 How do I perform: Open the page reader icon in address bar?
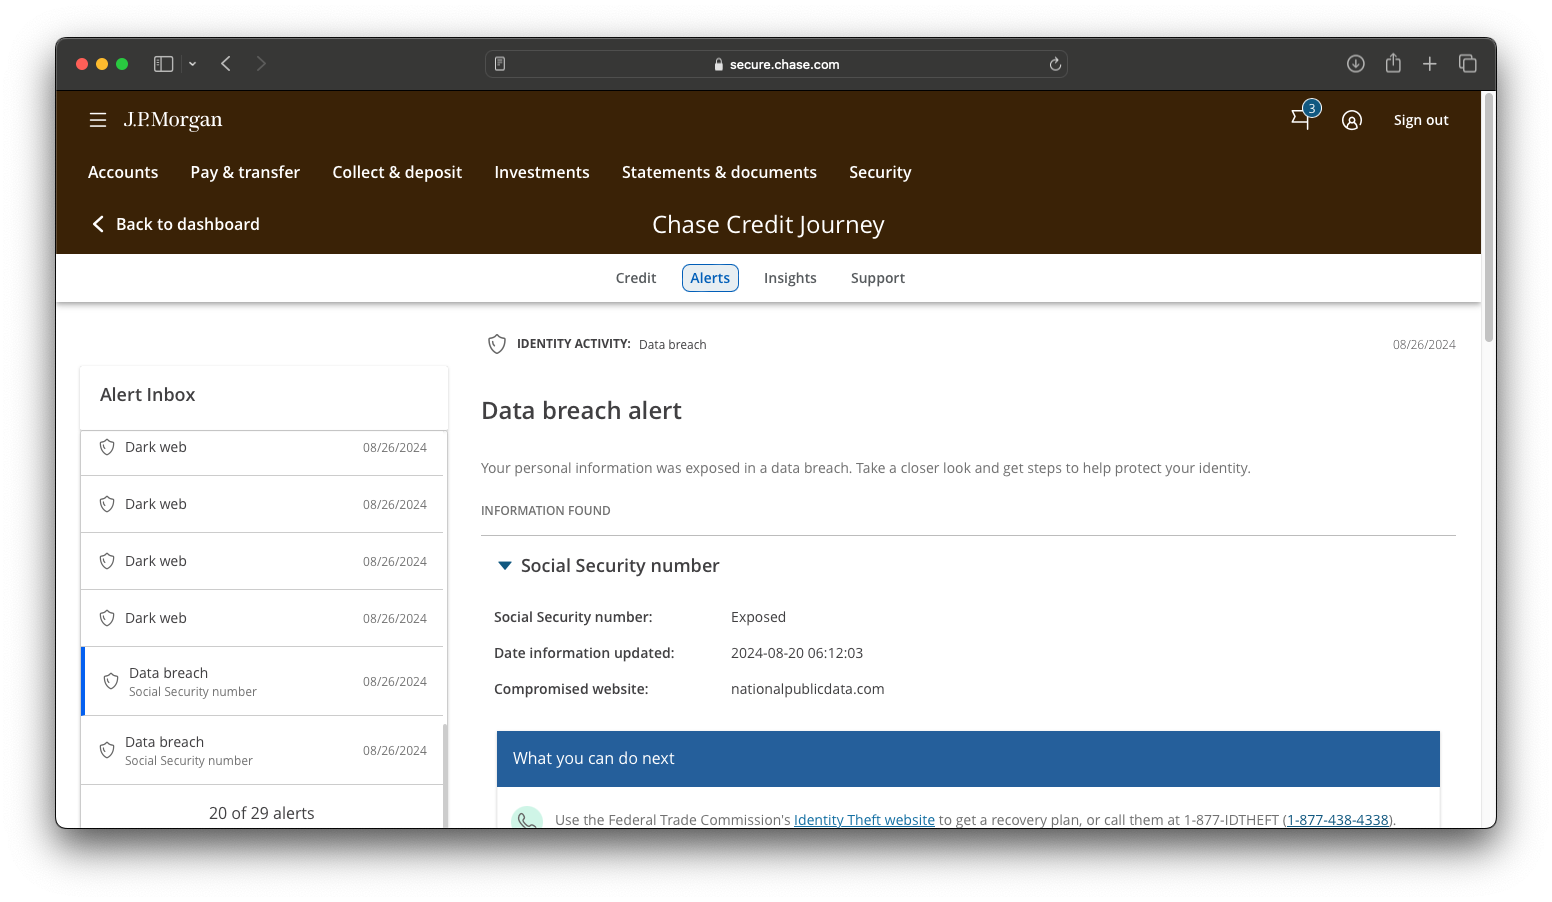pyautogui.click(x=500, y=64)
